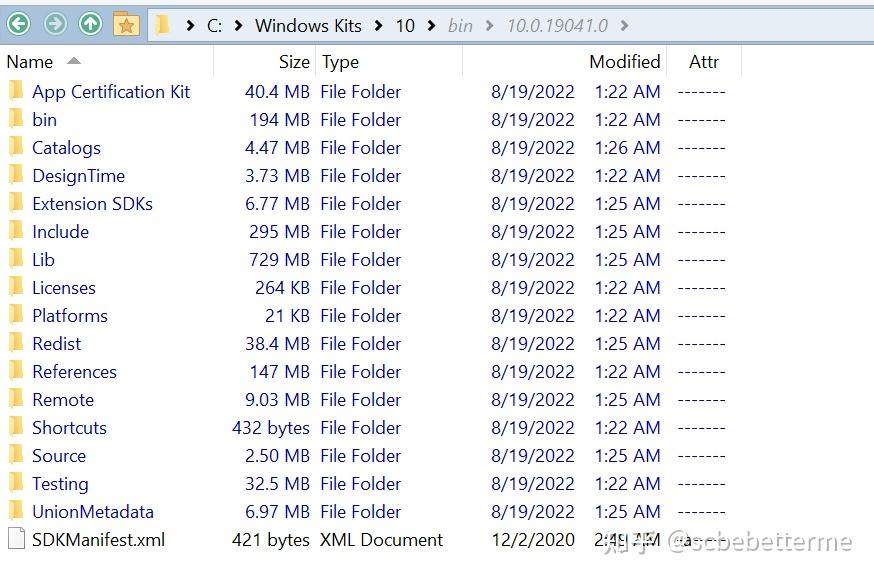Click folder icon next to Include
Image resolution: width=874 pixels, height=576 pixels.
(x=16, y=231)
